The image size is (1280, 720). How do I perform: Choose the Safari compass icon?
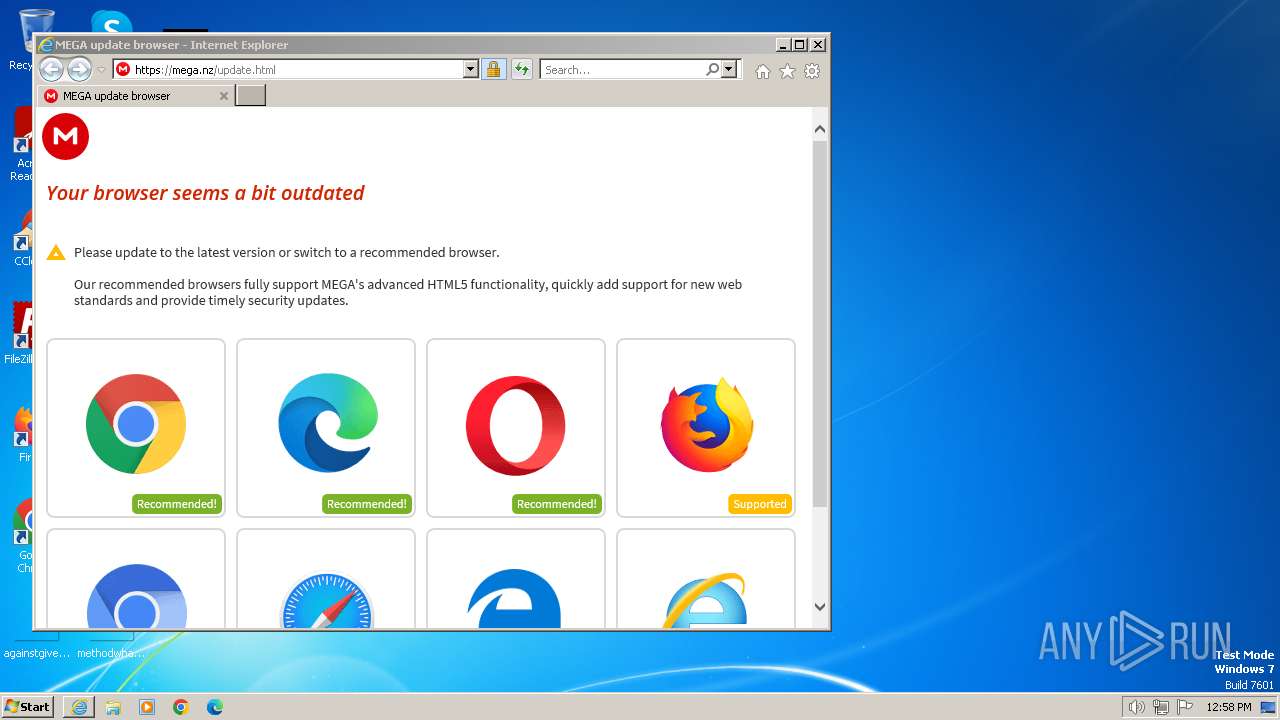327,600
